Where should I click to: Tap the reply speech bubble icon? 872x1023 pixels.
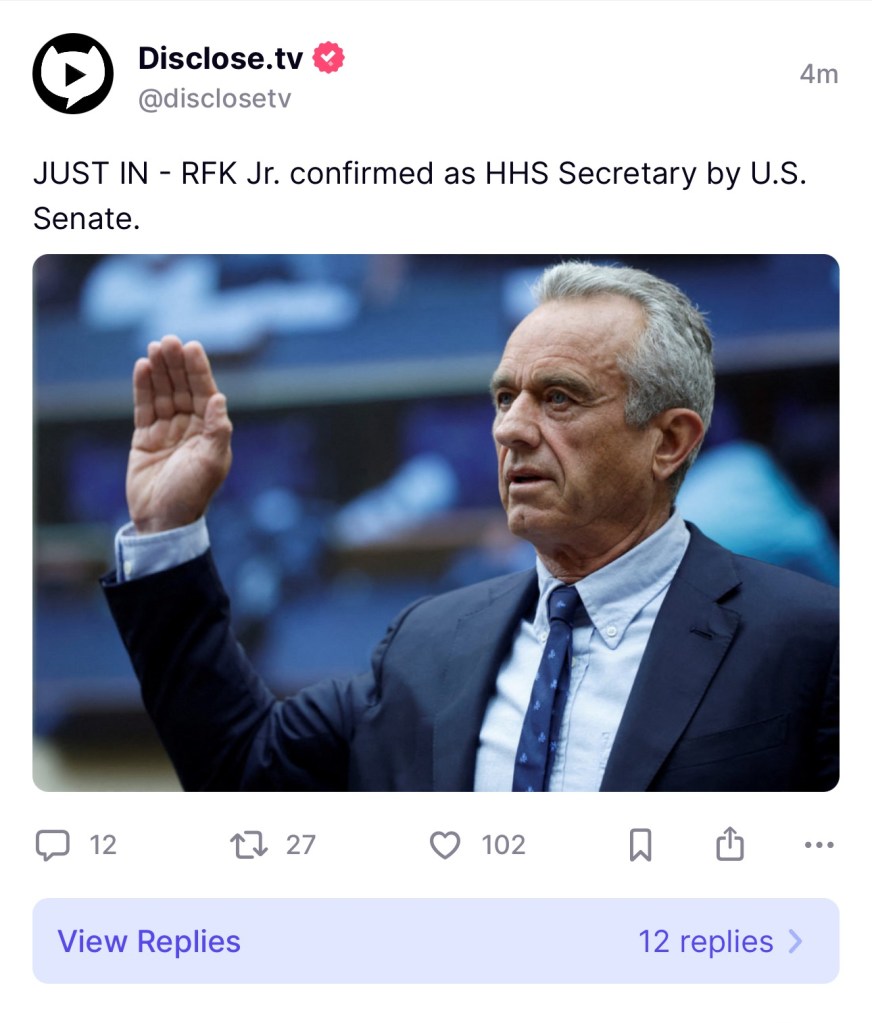coord(52,846)
